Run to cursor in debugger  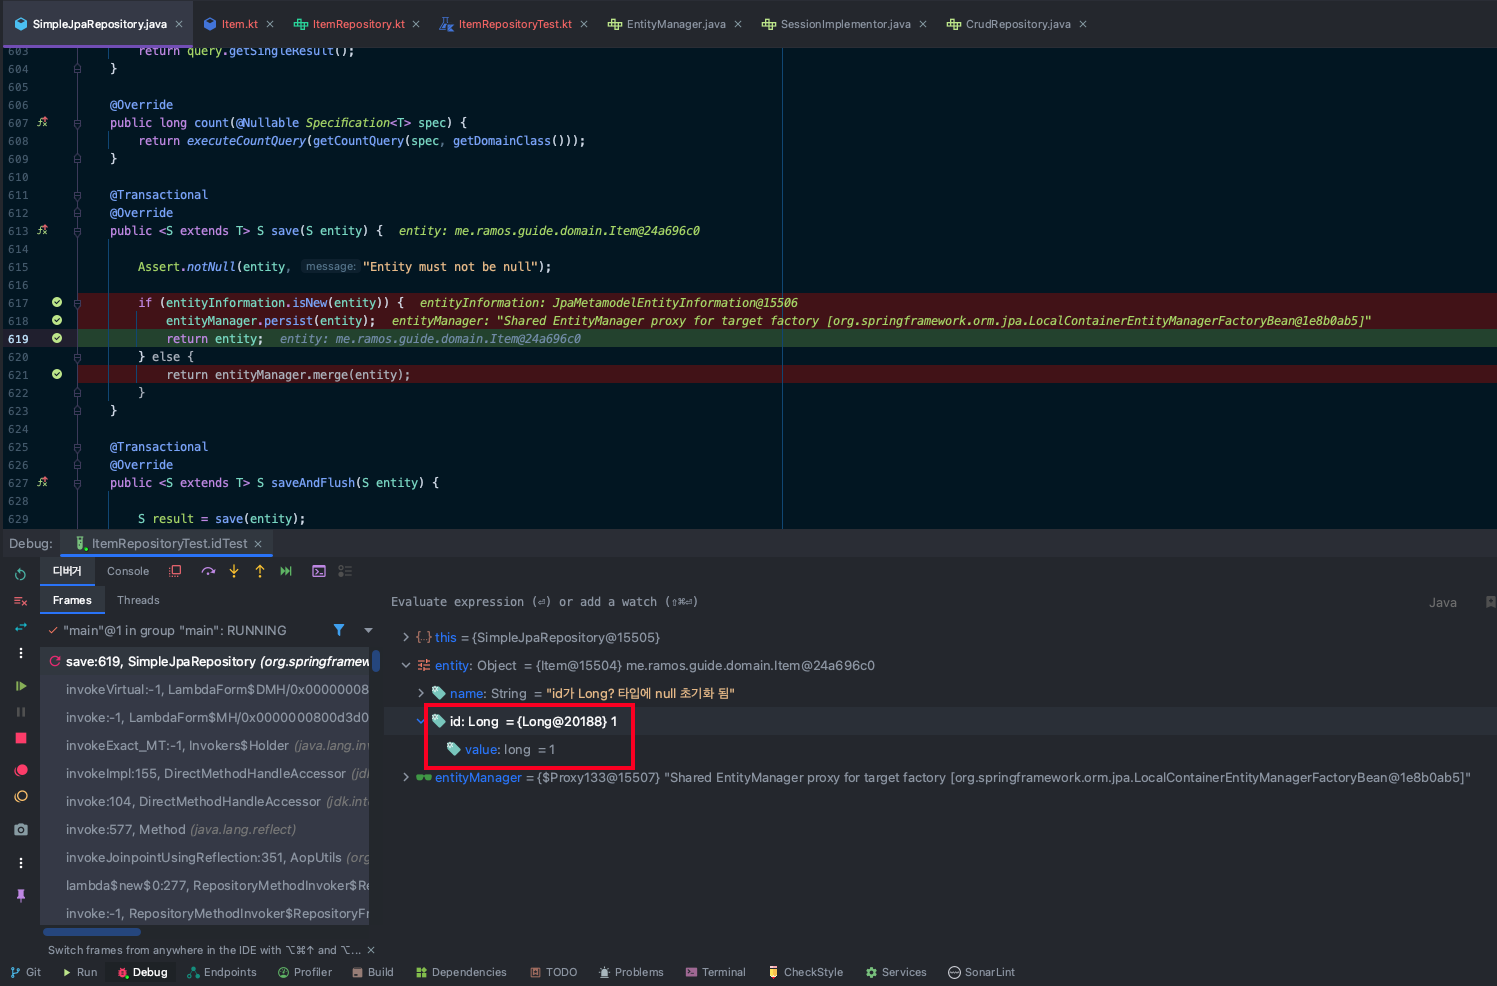tap(286, 571)
